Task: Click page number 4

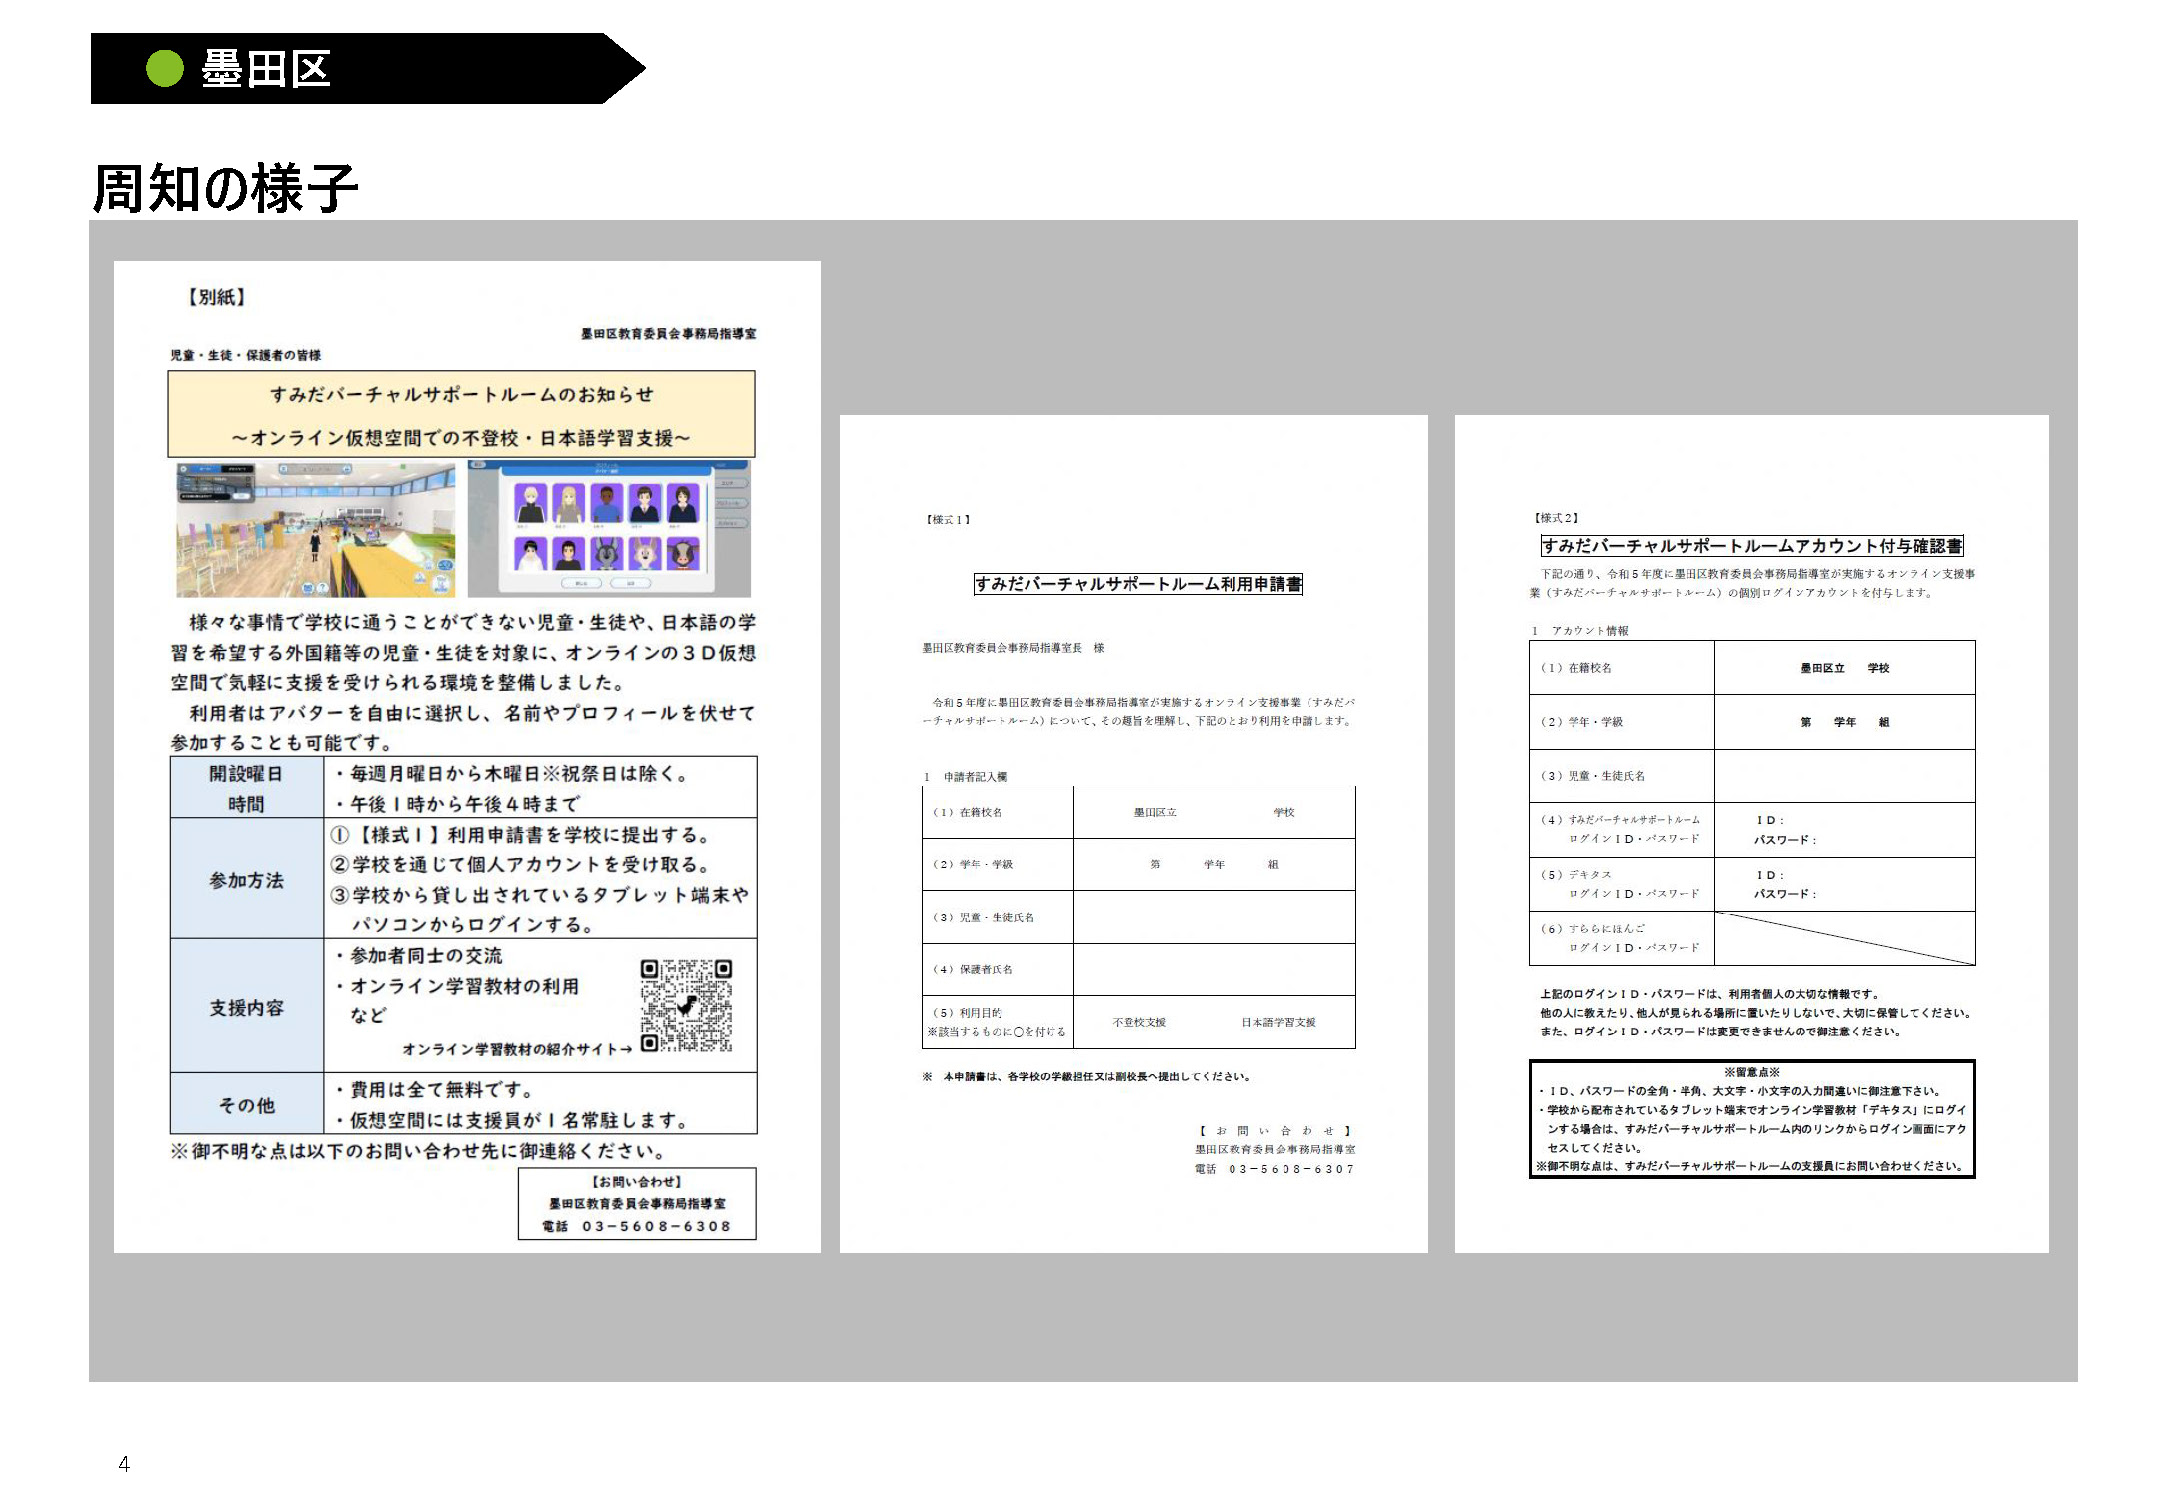Action: 124,1464
